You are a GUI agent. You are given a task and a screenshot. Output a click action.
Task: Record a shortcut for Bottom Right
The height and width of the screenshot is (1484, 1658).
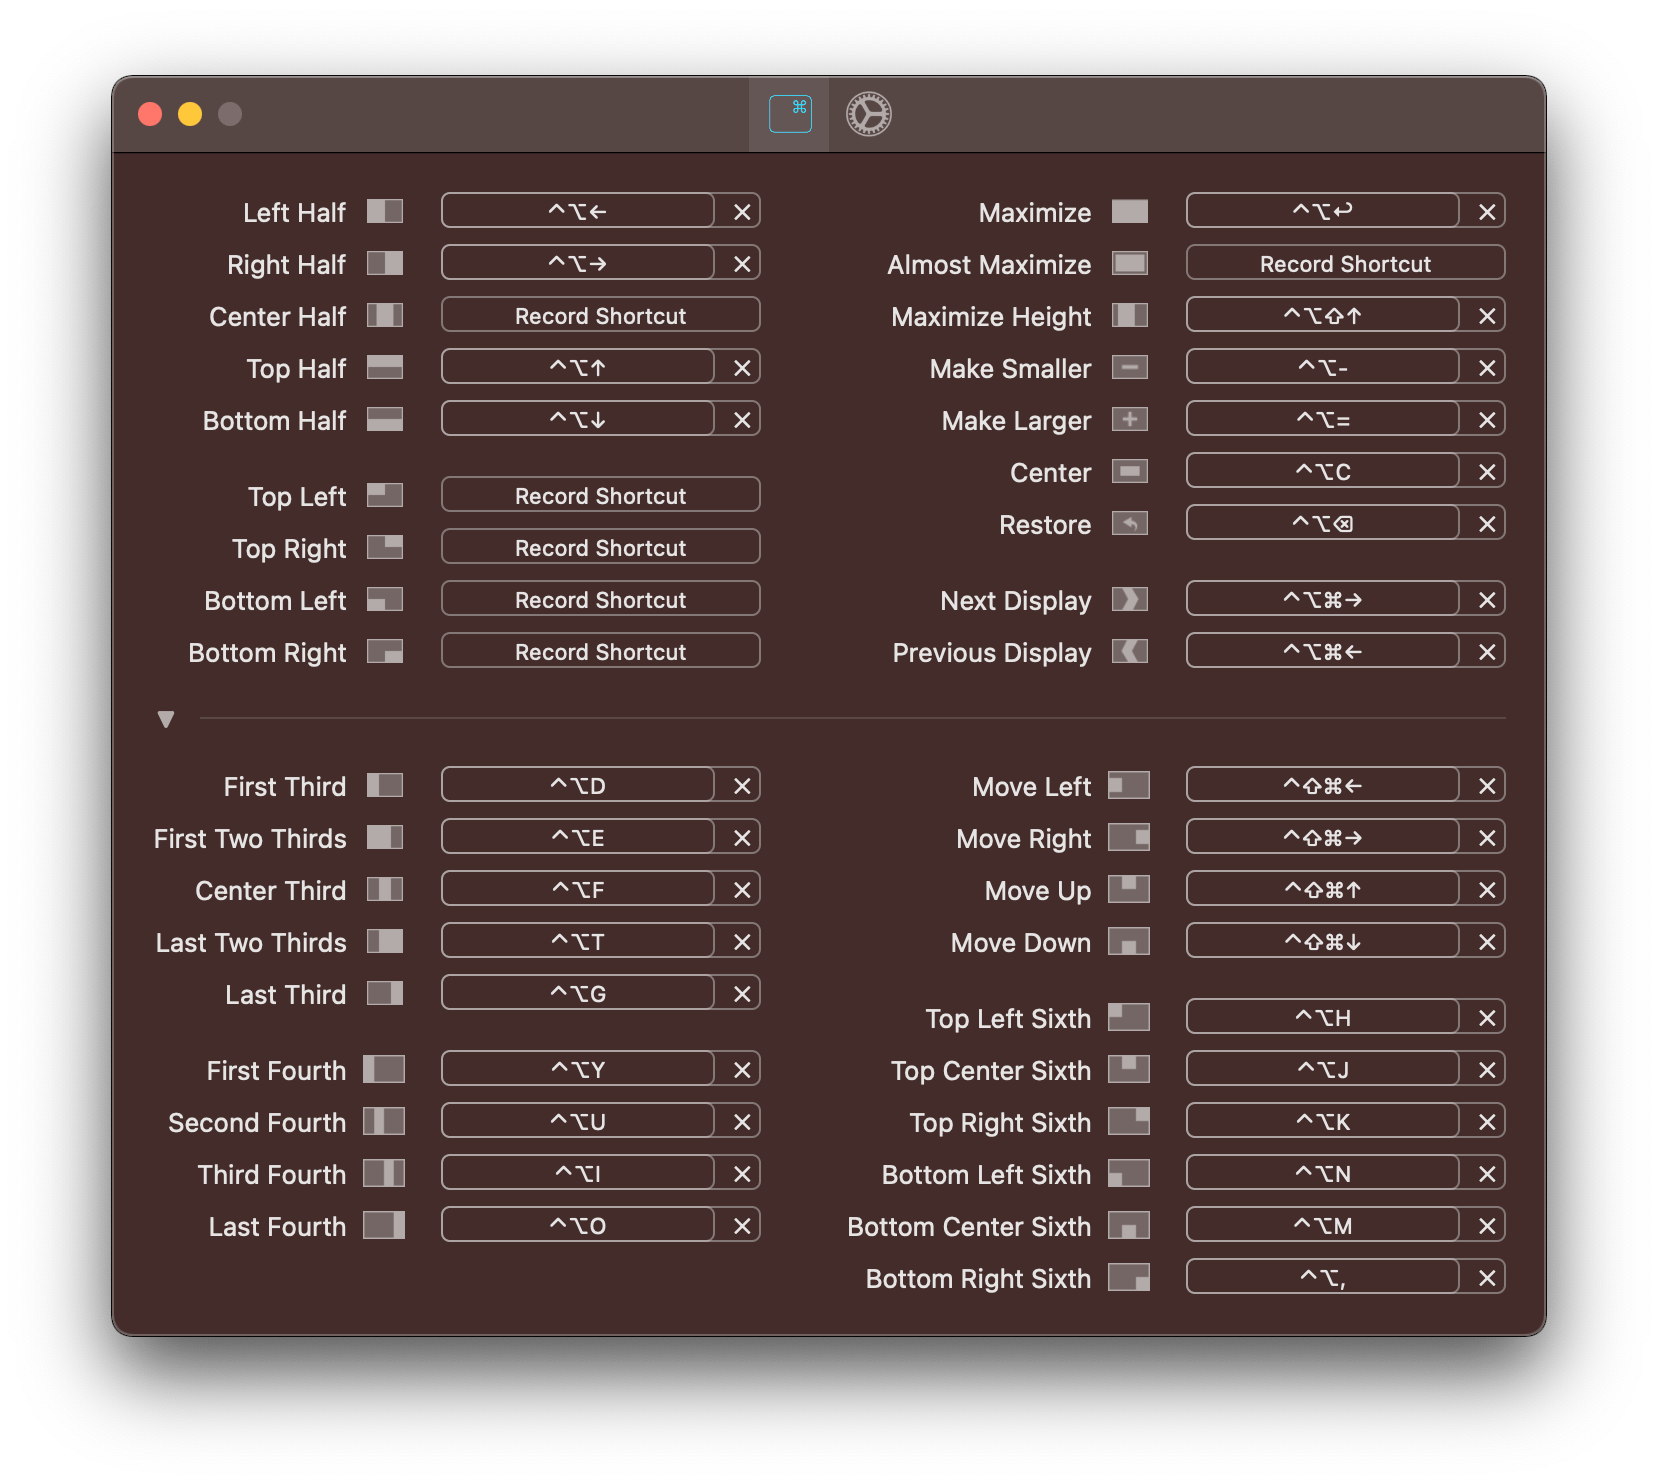(600, 651)
